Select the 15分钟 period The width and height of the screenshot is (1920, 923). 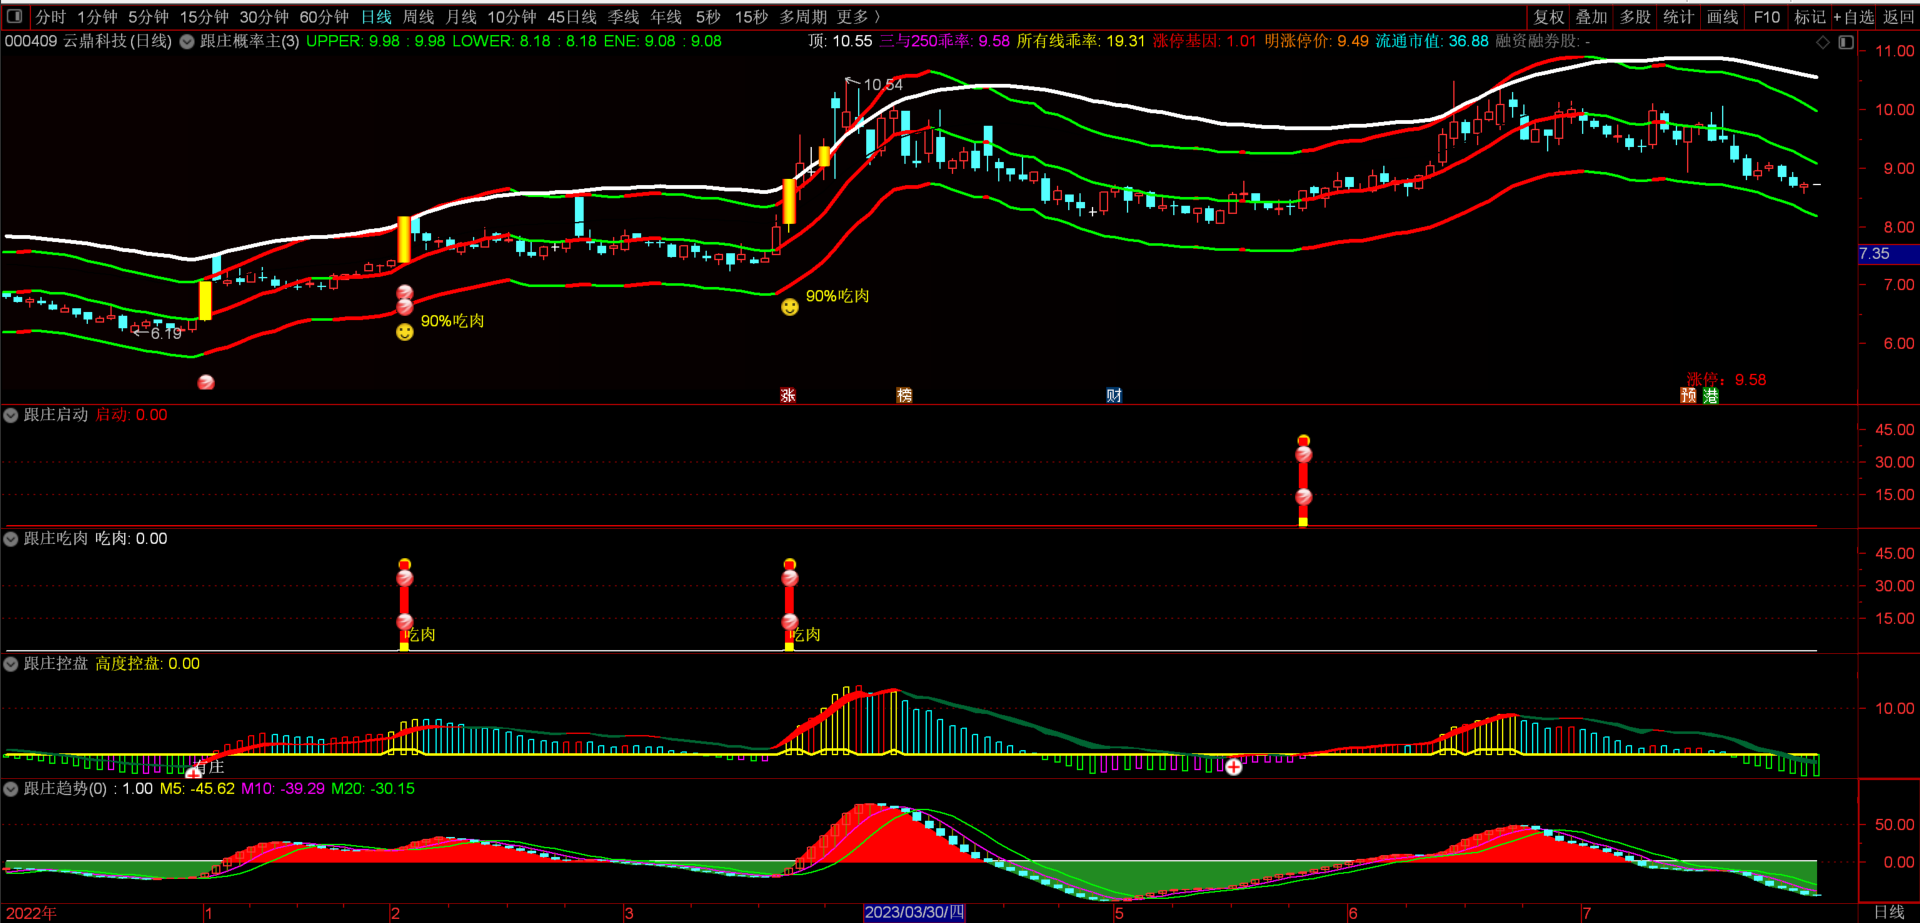[x=204, y=17]
